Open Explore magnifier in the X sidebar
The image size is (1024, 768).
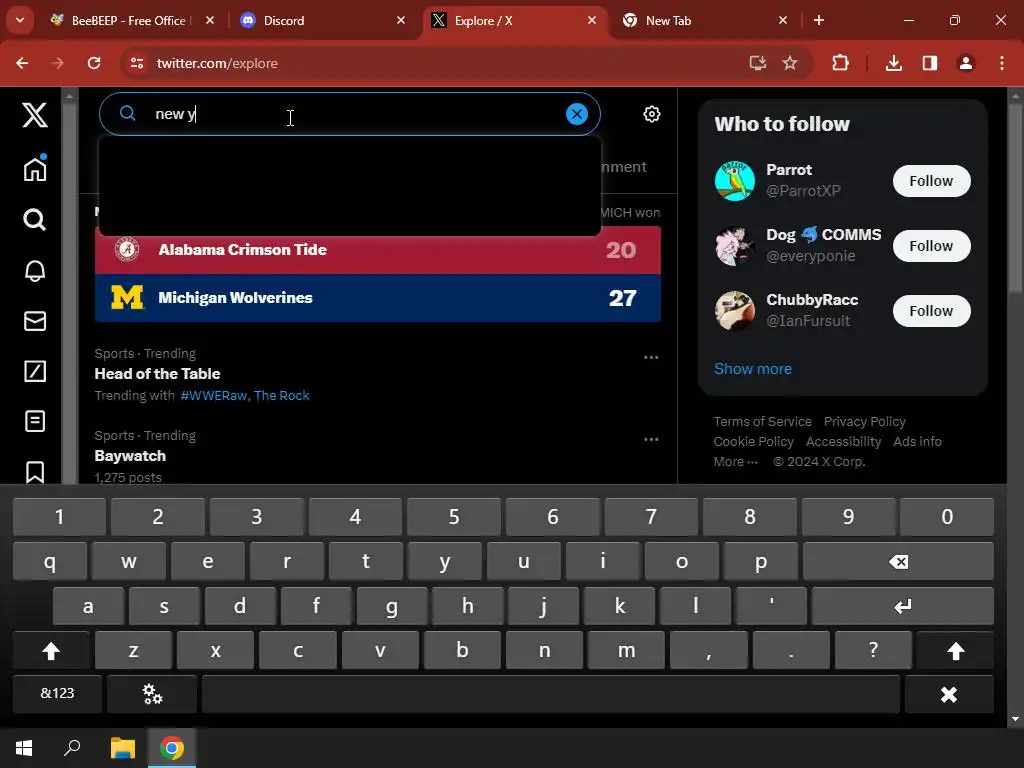point(35,219)
